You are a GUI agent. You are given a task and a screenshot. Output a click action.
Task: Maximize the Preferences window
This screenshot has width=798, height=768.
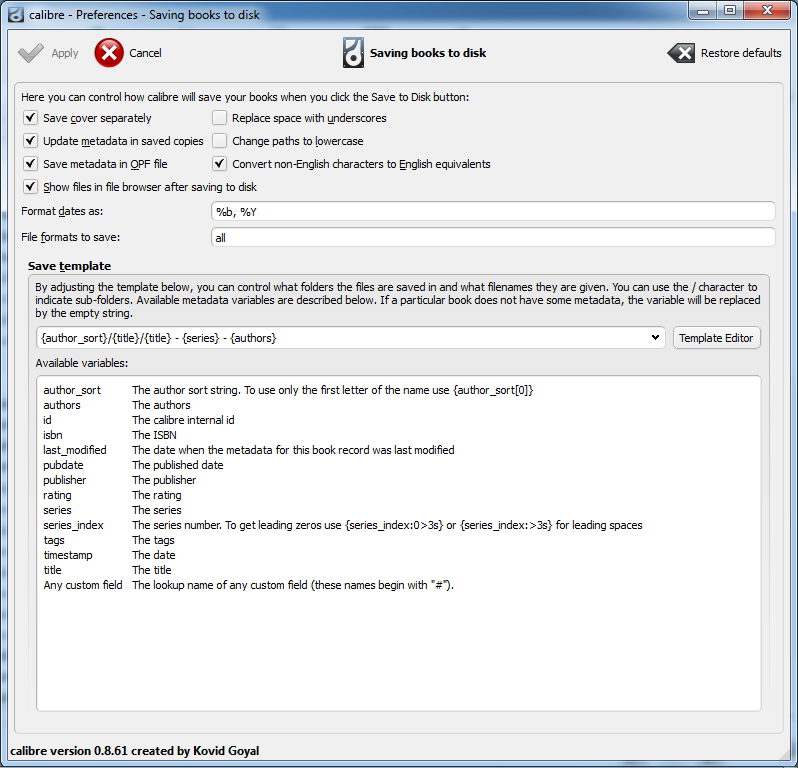pyautogui.click(x=730, y=11)
